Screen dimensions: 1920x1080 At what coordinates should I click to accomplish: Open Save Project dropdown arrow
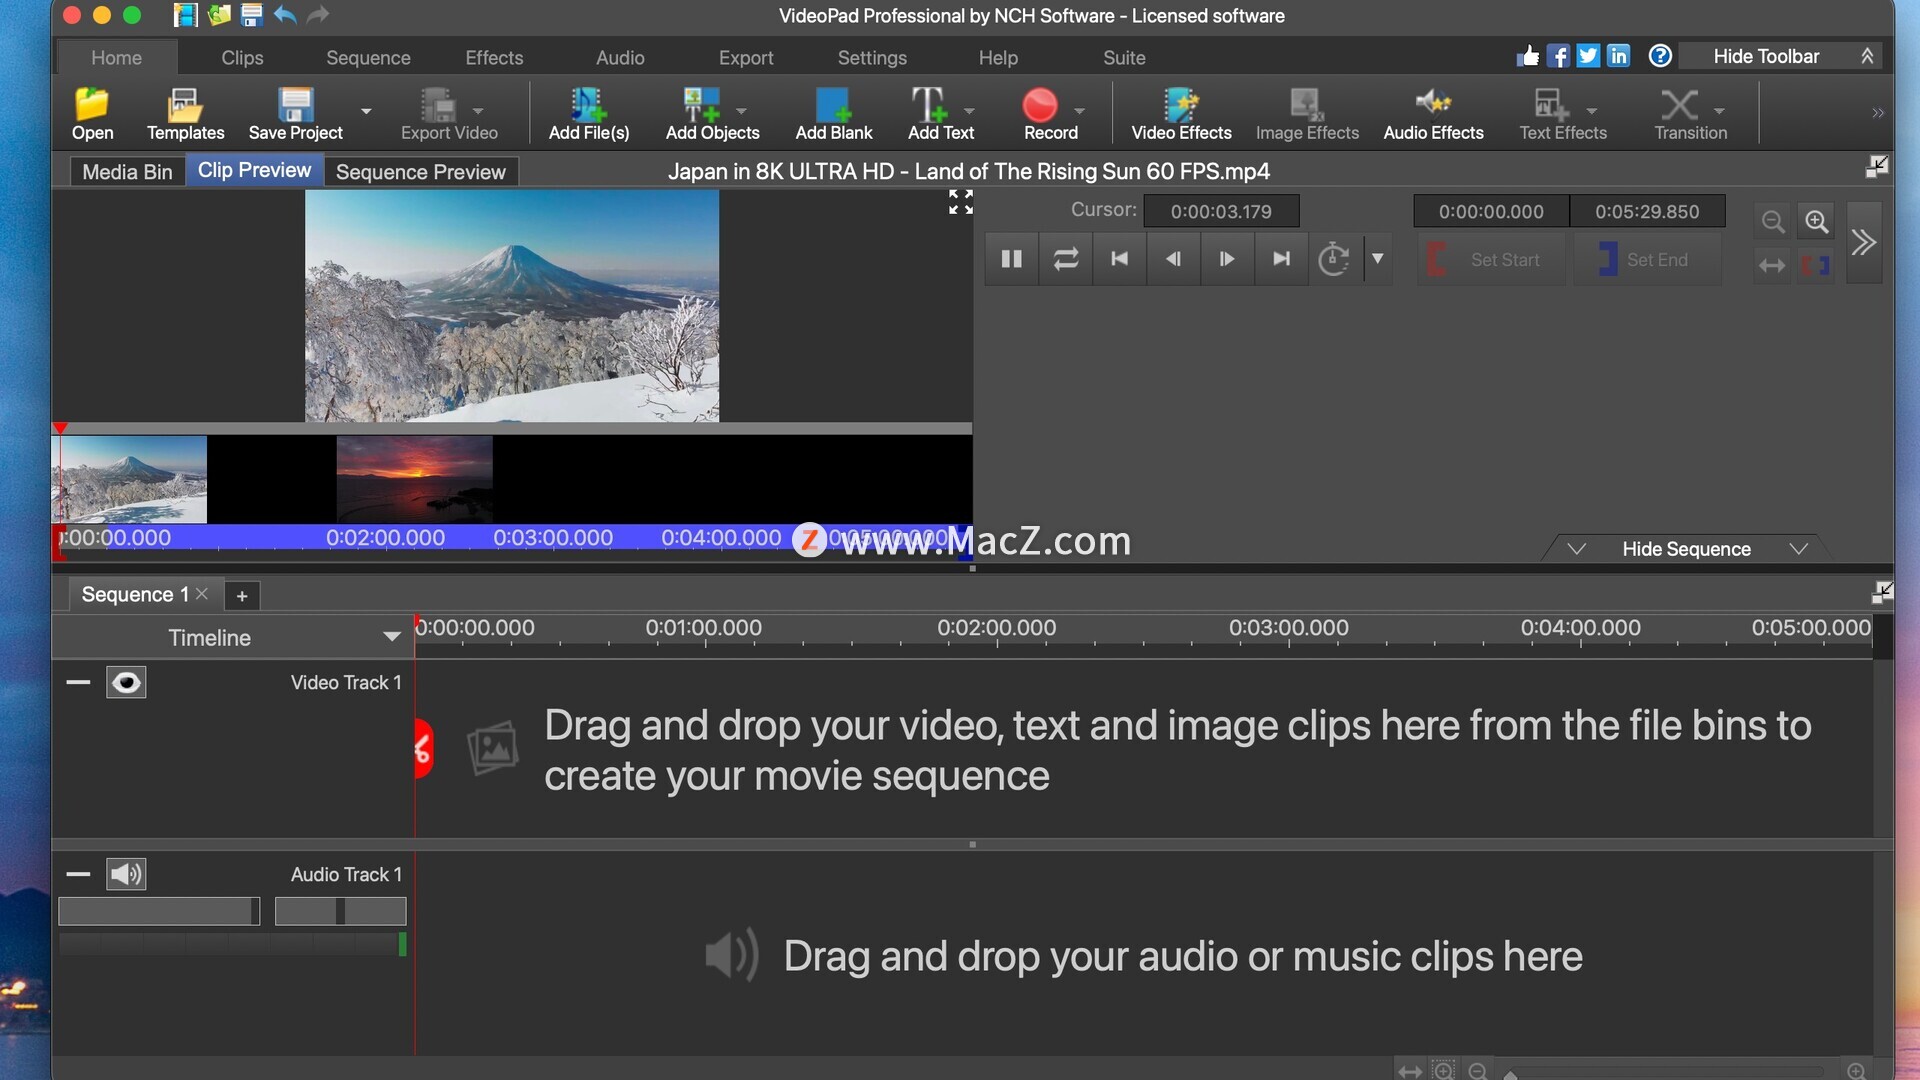click(366, 111)
